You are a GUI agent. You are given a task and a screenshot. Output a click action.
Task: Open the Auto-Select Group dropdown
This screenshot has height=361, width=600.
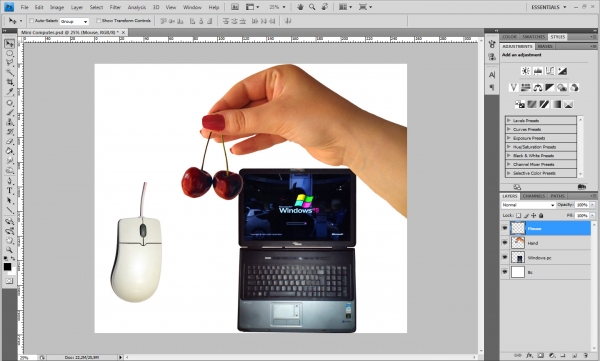coord(74,21)
